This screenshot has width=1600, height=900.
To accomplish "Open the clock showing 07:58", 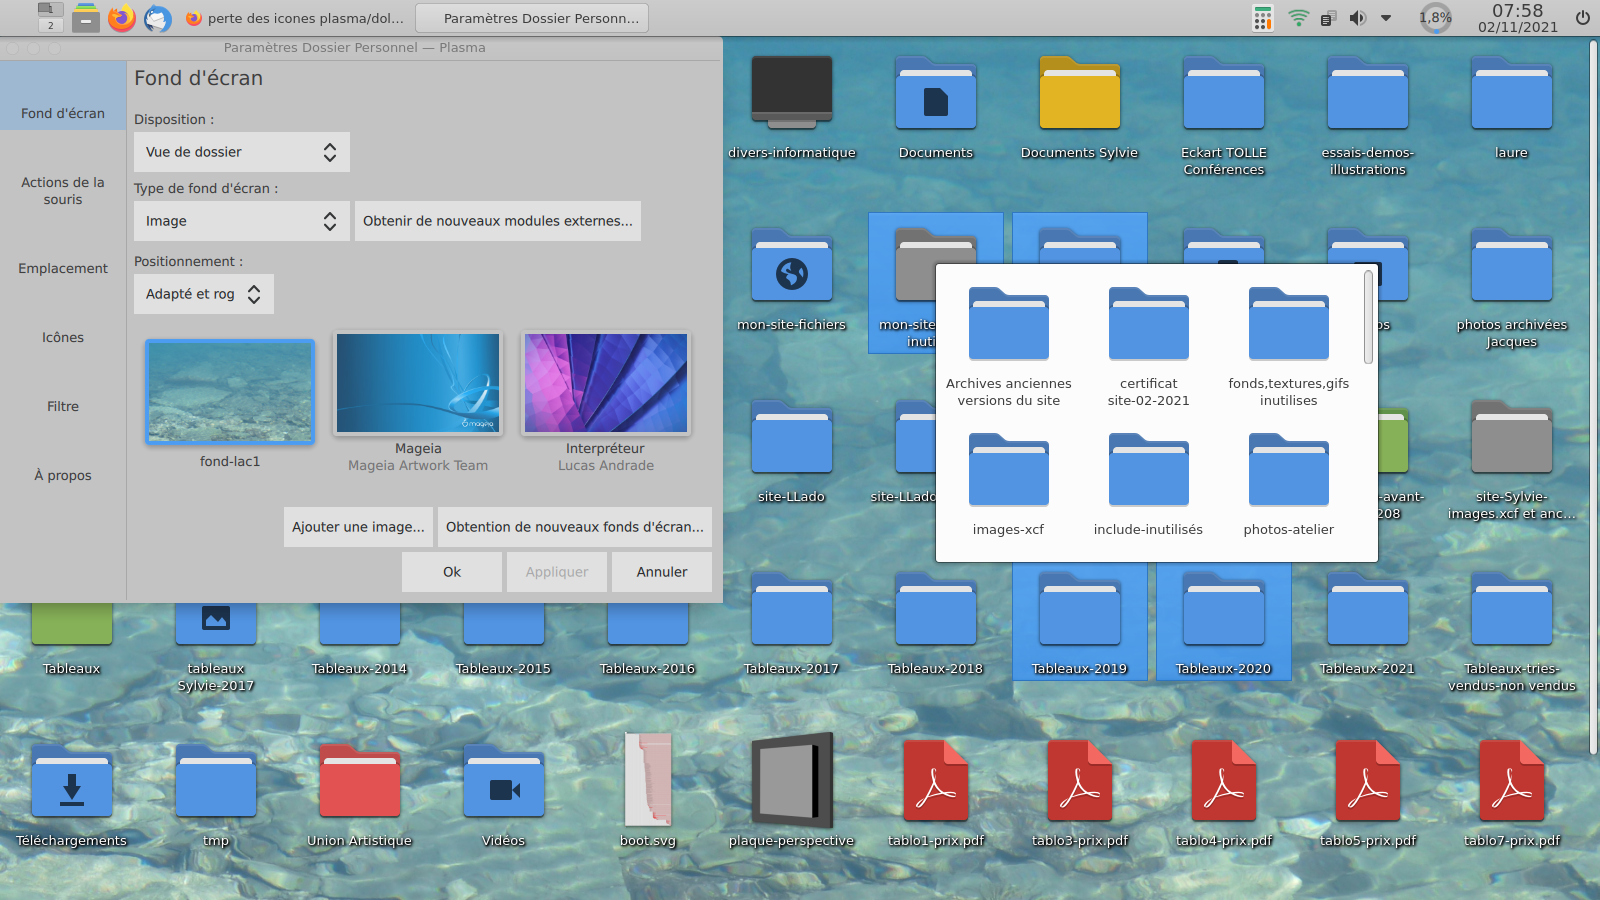I will click(x=1518, y=18).
